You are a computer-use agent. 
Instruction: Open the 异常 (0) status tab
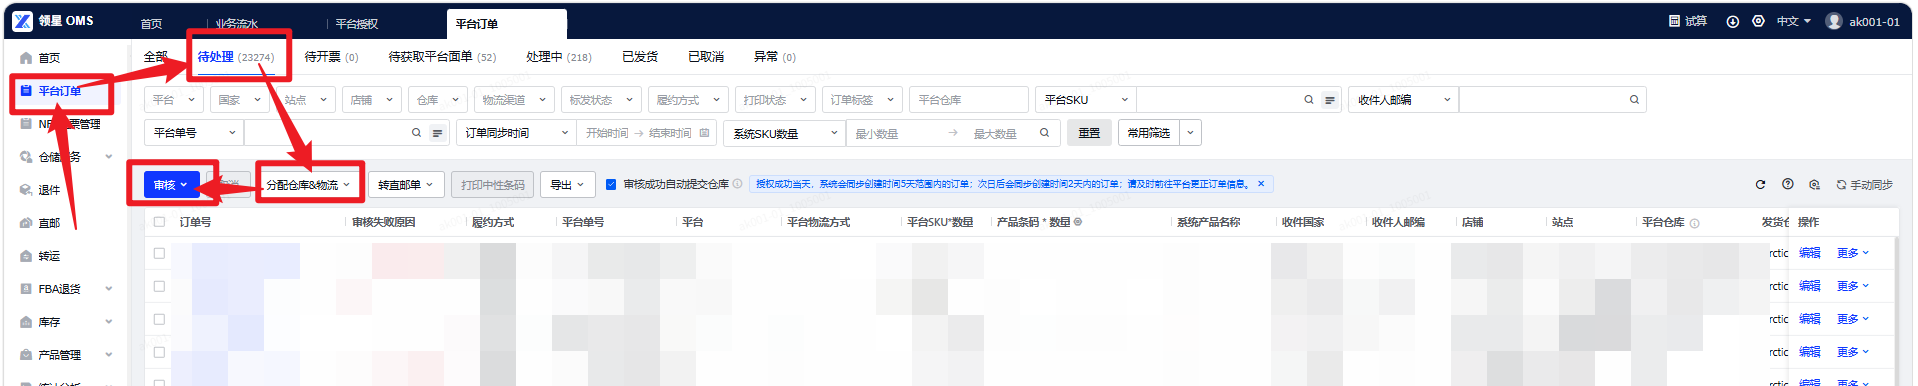pos(775,57)
